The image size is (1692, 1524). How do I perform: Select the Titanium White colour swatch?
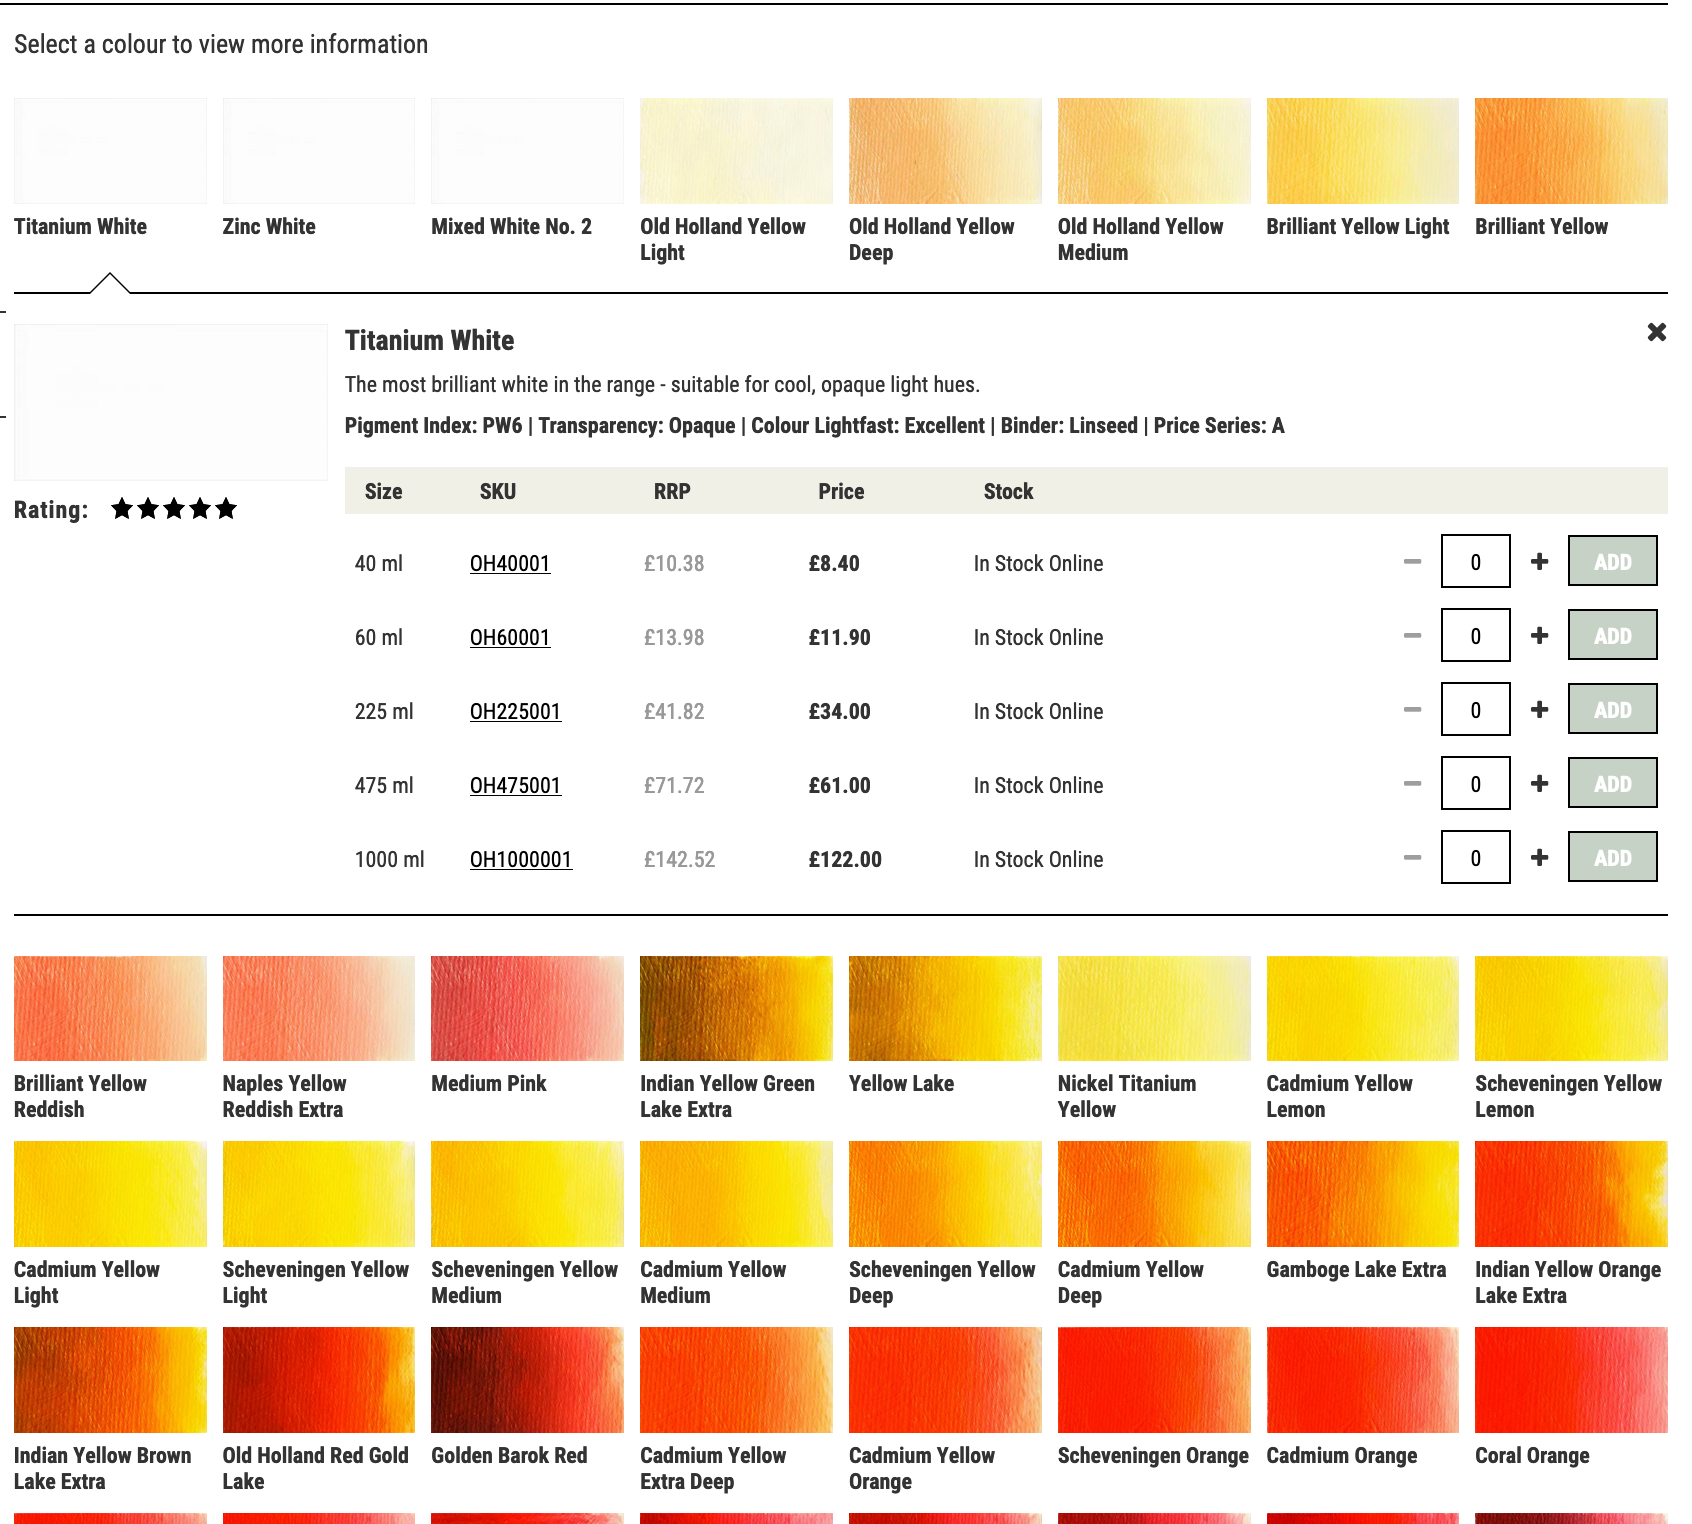click(x=110, y=151)
